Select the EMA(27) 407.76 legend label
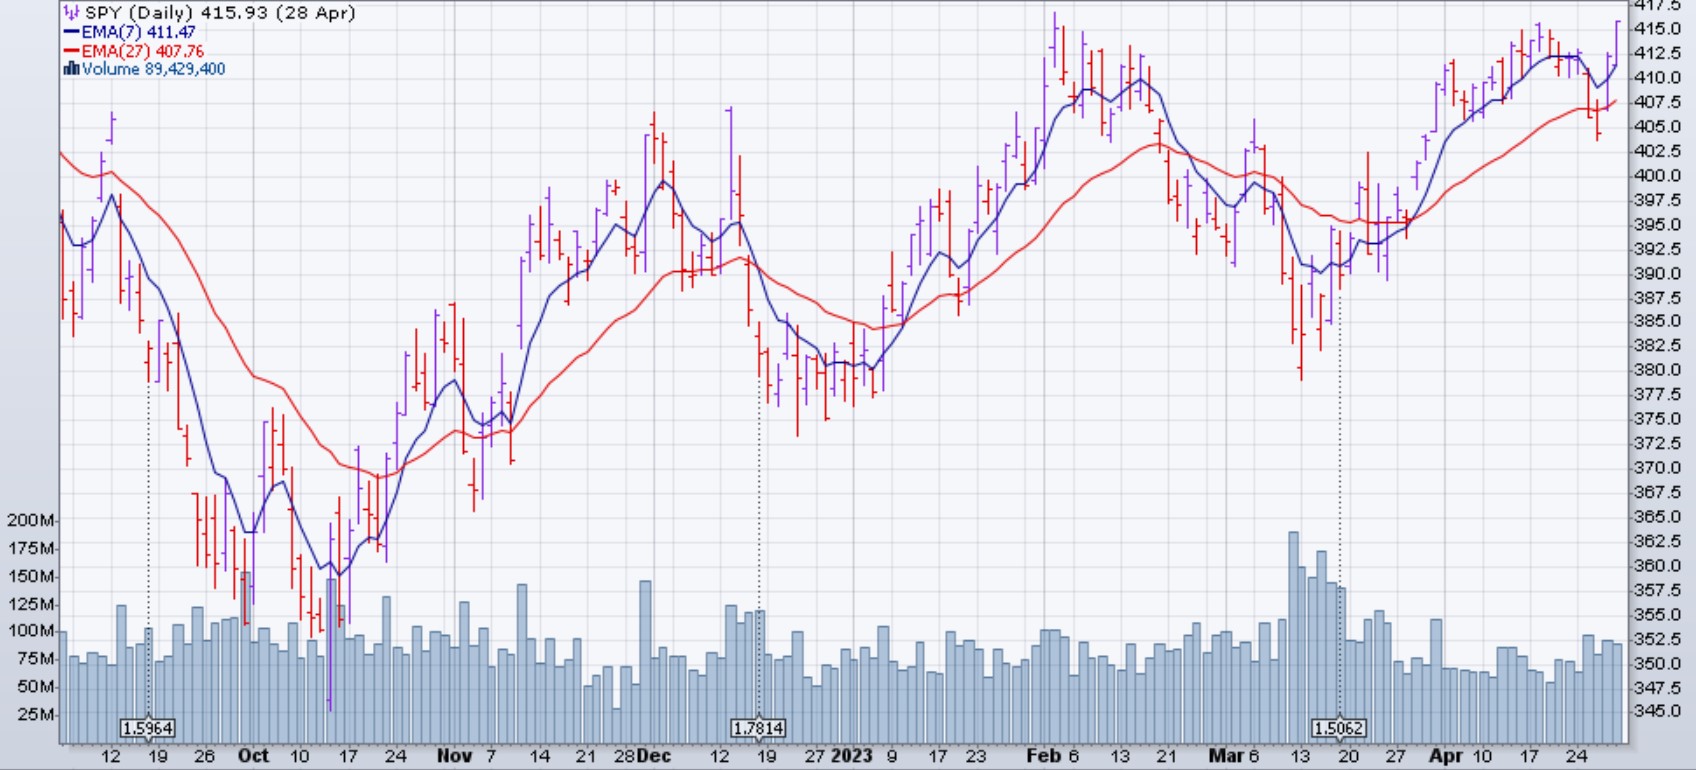This screenshot has height=770, width=1696. [143, 51]
